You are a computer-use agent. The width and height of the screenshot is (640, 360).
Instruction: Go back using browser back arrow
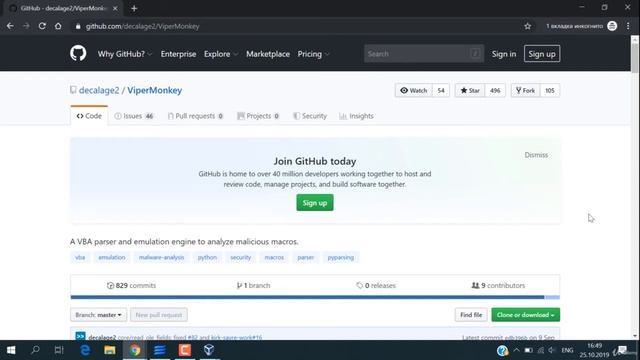pyautogui.click(x=10, y=26)
